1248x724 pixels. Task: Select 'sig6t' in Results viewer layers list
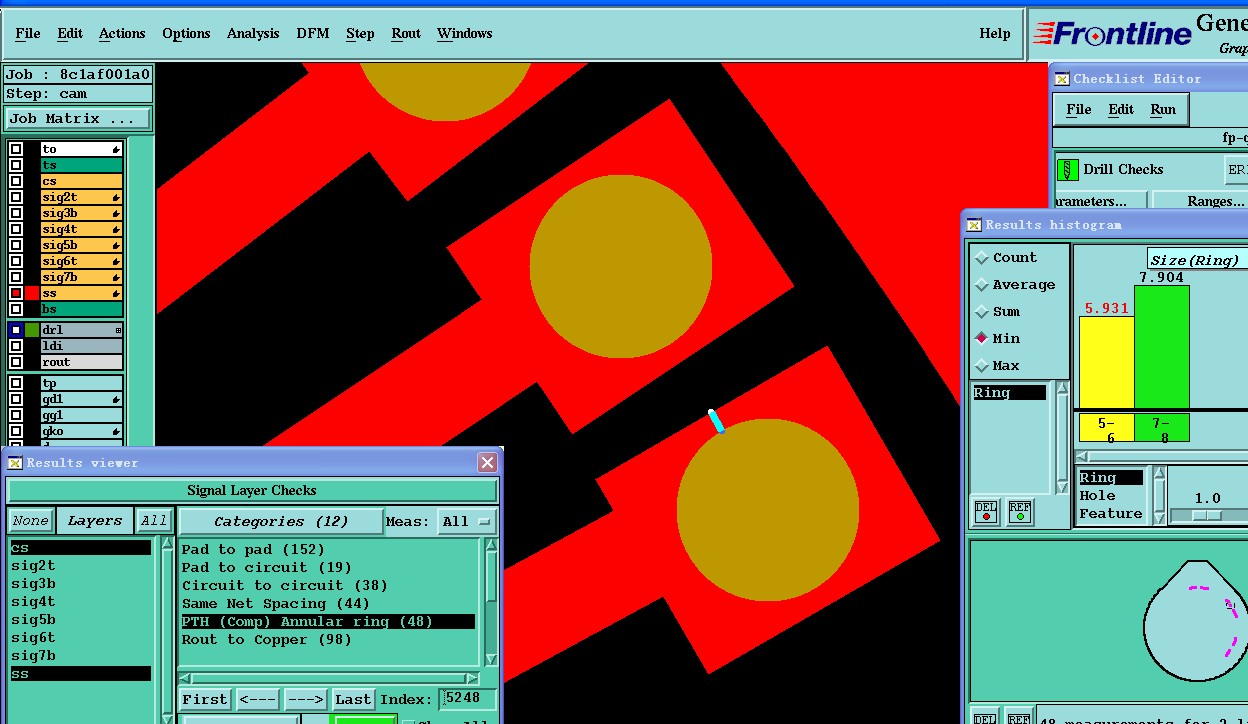point(80,637)
